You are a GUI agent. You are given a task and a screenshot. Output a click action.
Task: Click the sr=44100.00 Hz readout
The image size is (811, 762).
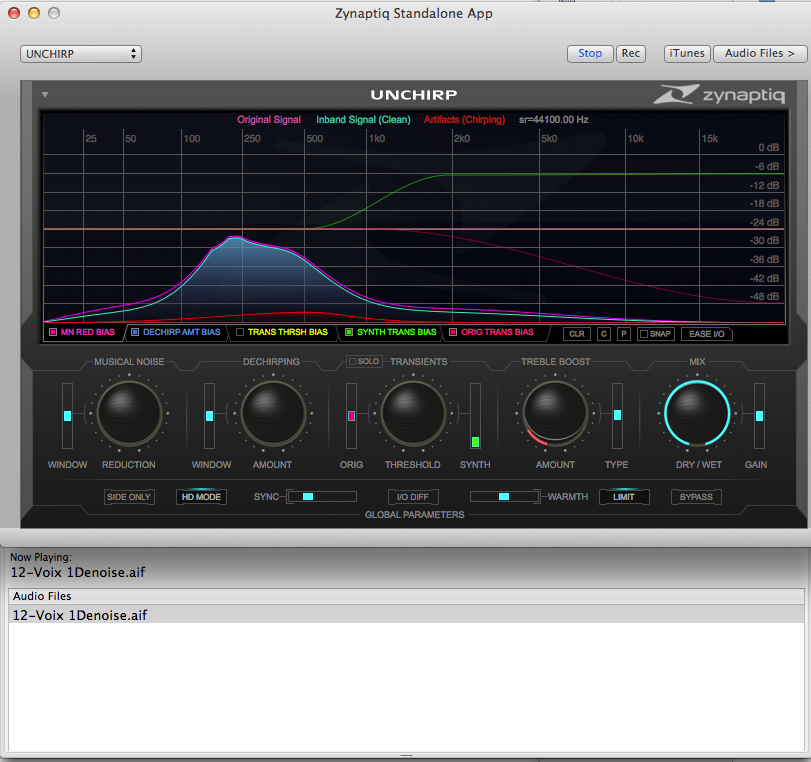pos(553,119)
